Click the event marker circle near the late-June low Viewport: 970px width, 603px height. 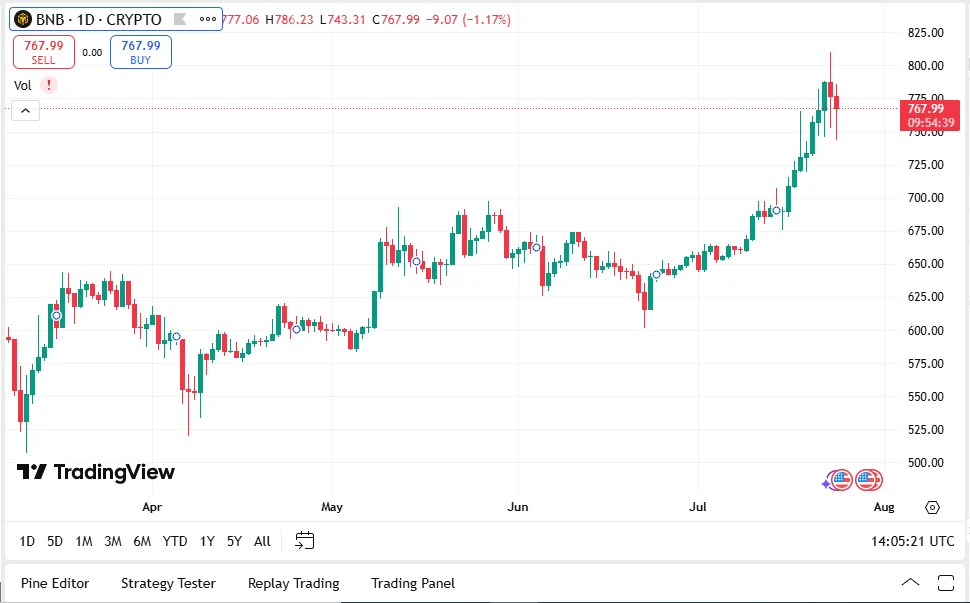tap(656, 275)
